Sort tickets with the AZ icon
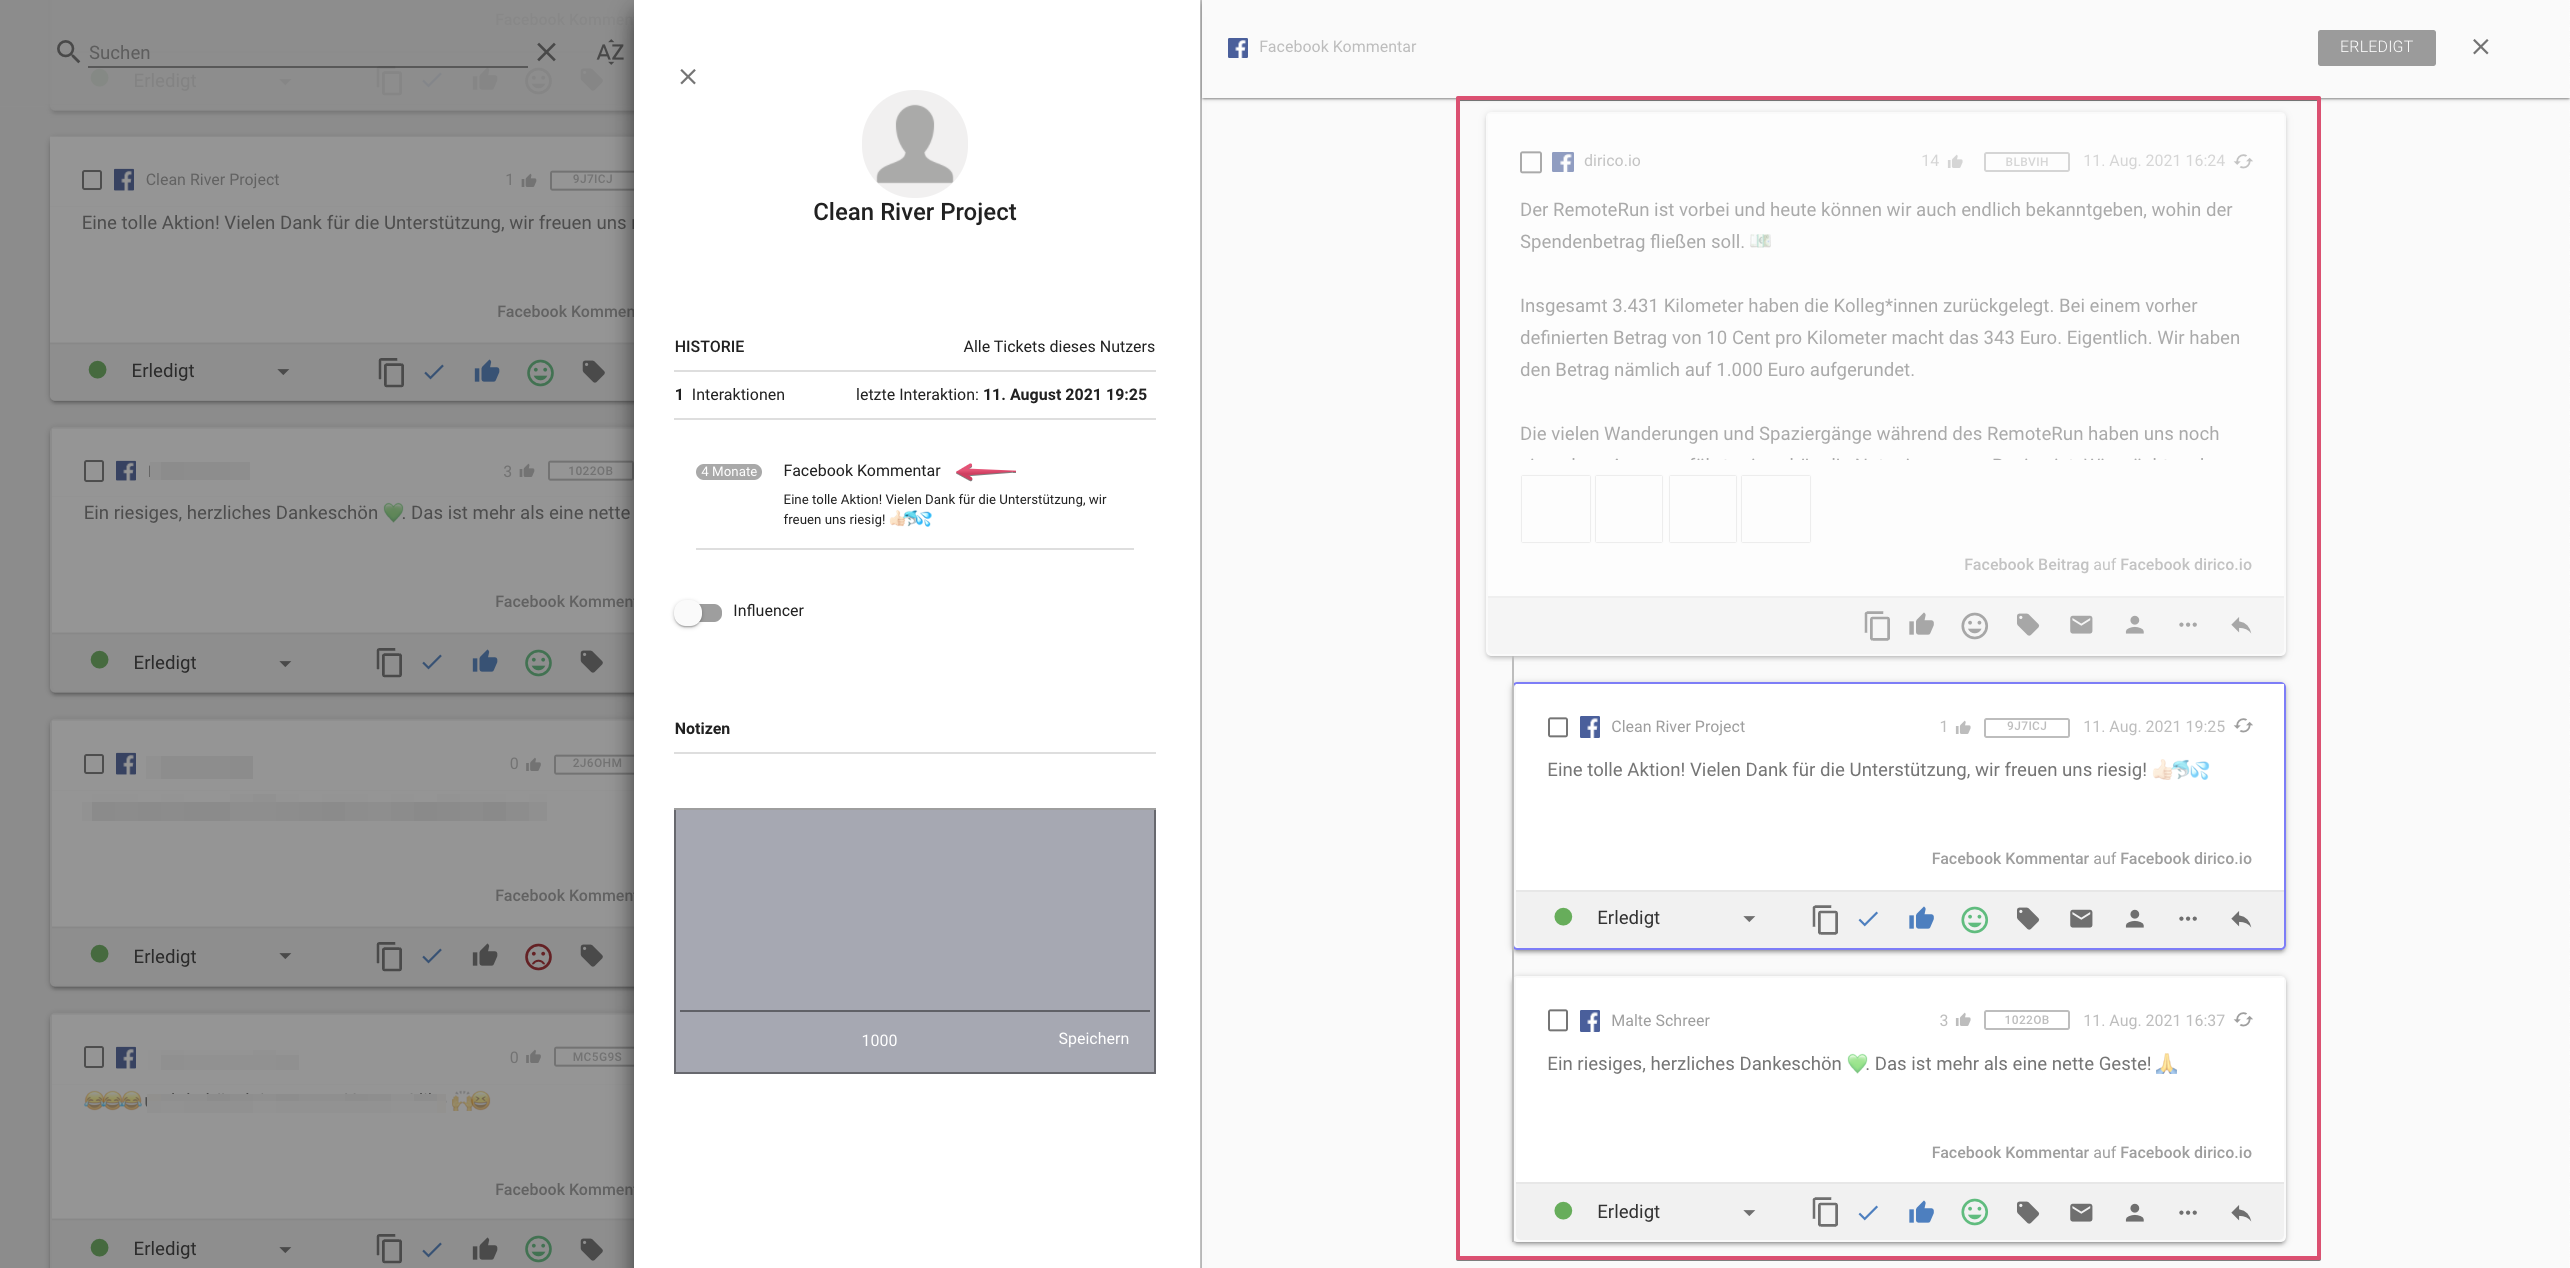Viewport: 2570px width, 1268px height. (609, 52)
